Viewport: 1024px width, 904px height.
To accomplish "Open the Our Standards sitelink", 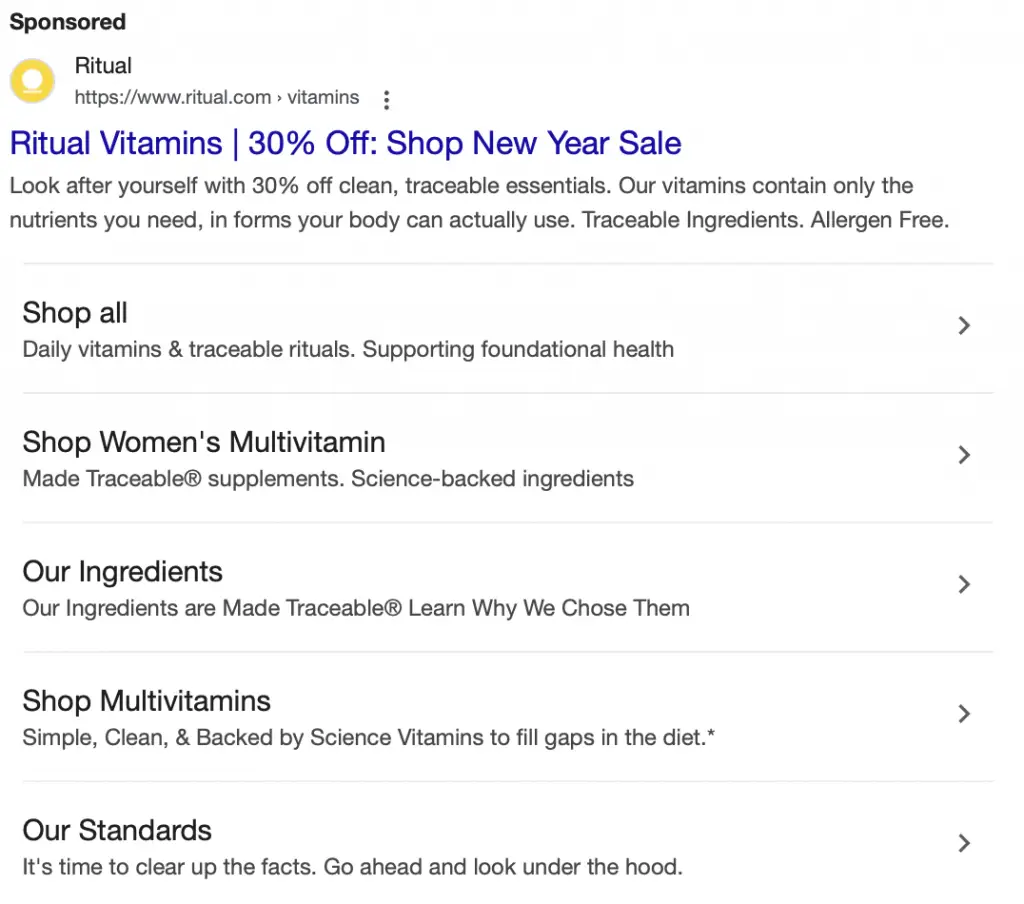I will [117, 830].
